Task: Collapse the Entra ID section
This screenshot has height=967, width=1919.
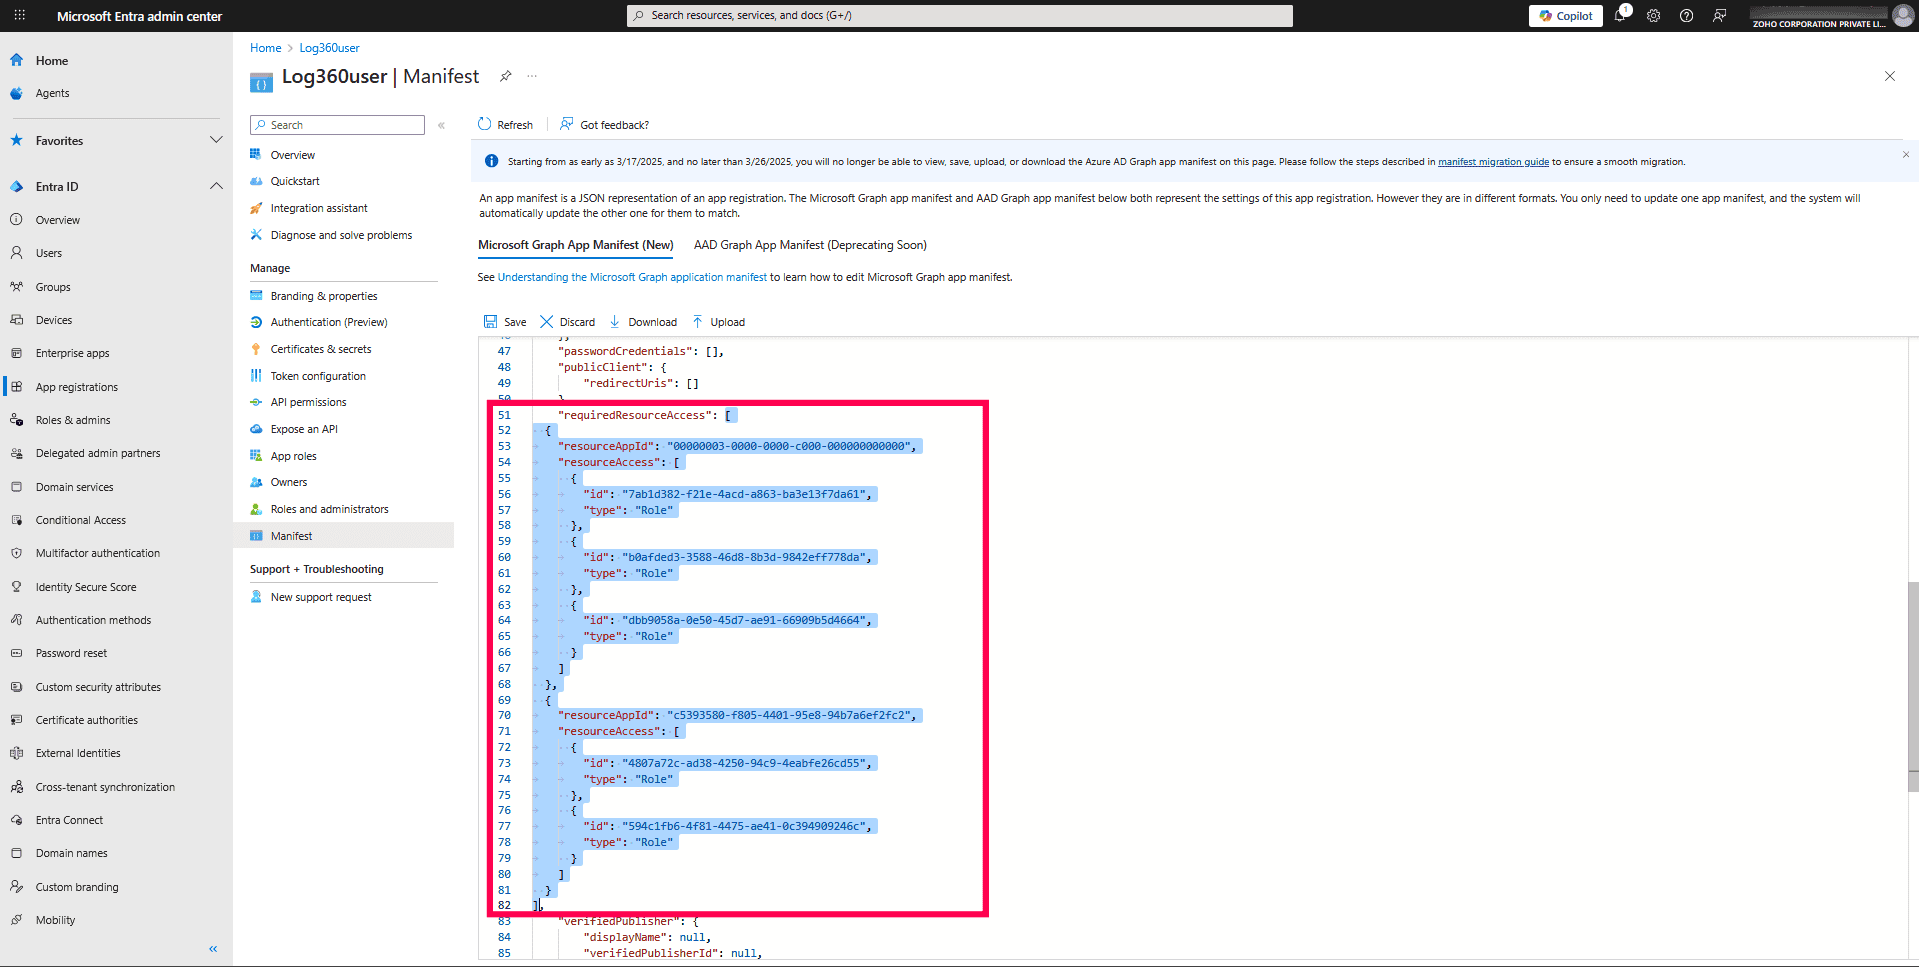Action: (216, 186)
